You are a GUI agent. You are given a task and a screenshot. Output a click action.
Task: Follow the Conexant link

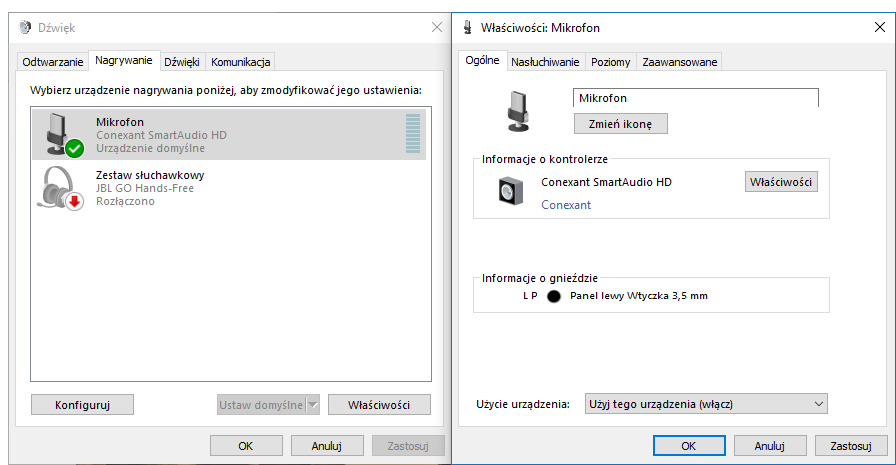[x=566, y=205]
